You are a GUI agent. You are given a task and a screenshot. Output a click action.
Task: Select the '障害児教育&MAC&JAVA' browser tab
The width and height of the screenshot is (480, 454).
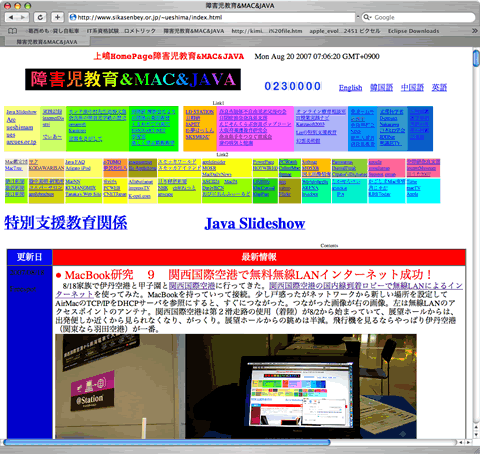[47, 42]
